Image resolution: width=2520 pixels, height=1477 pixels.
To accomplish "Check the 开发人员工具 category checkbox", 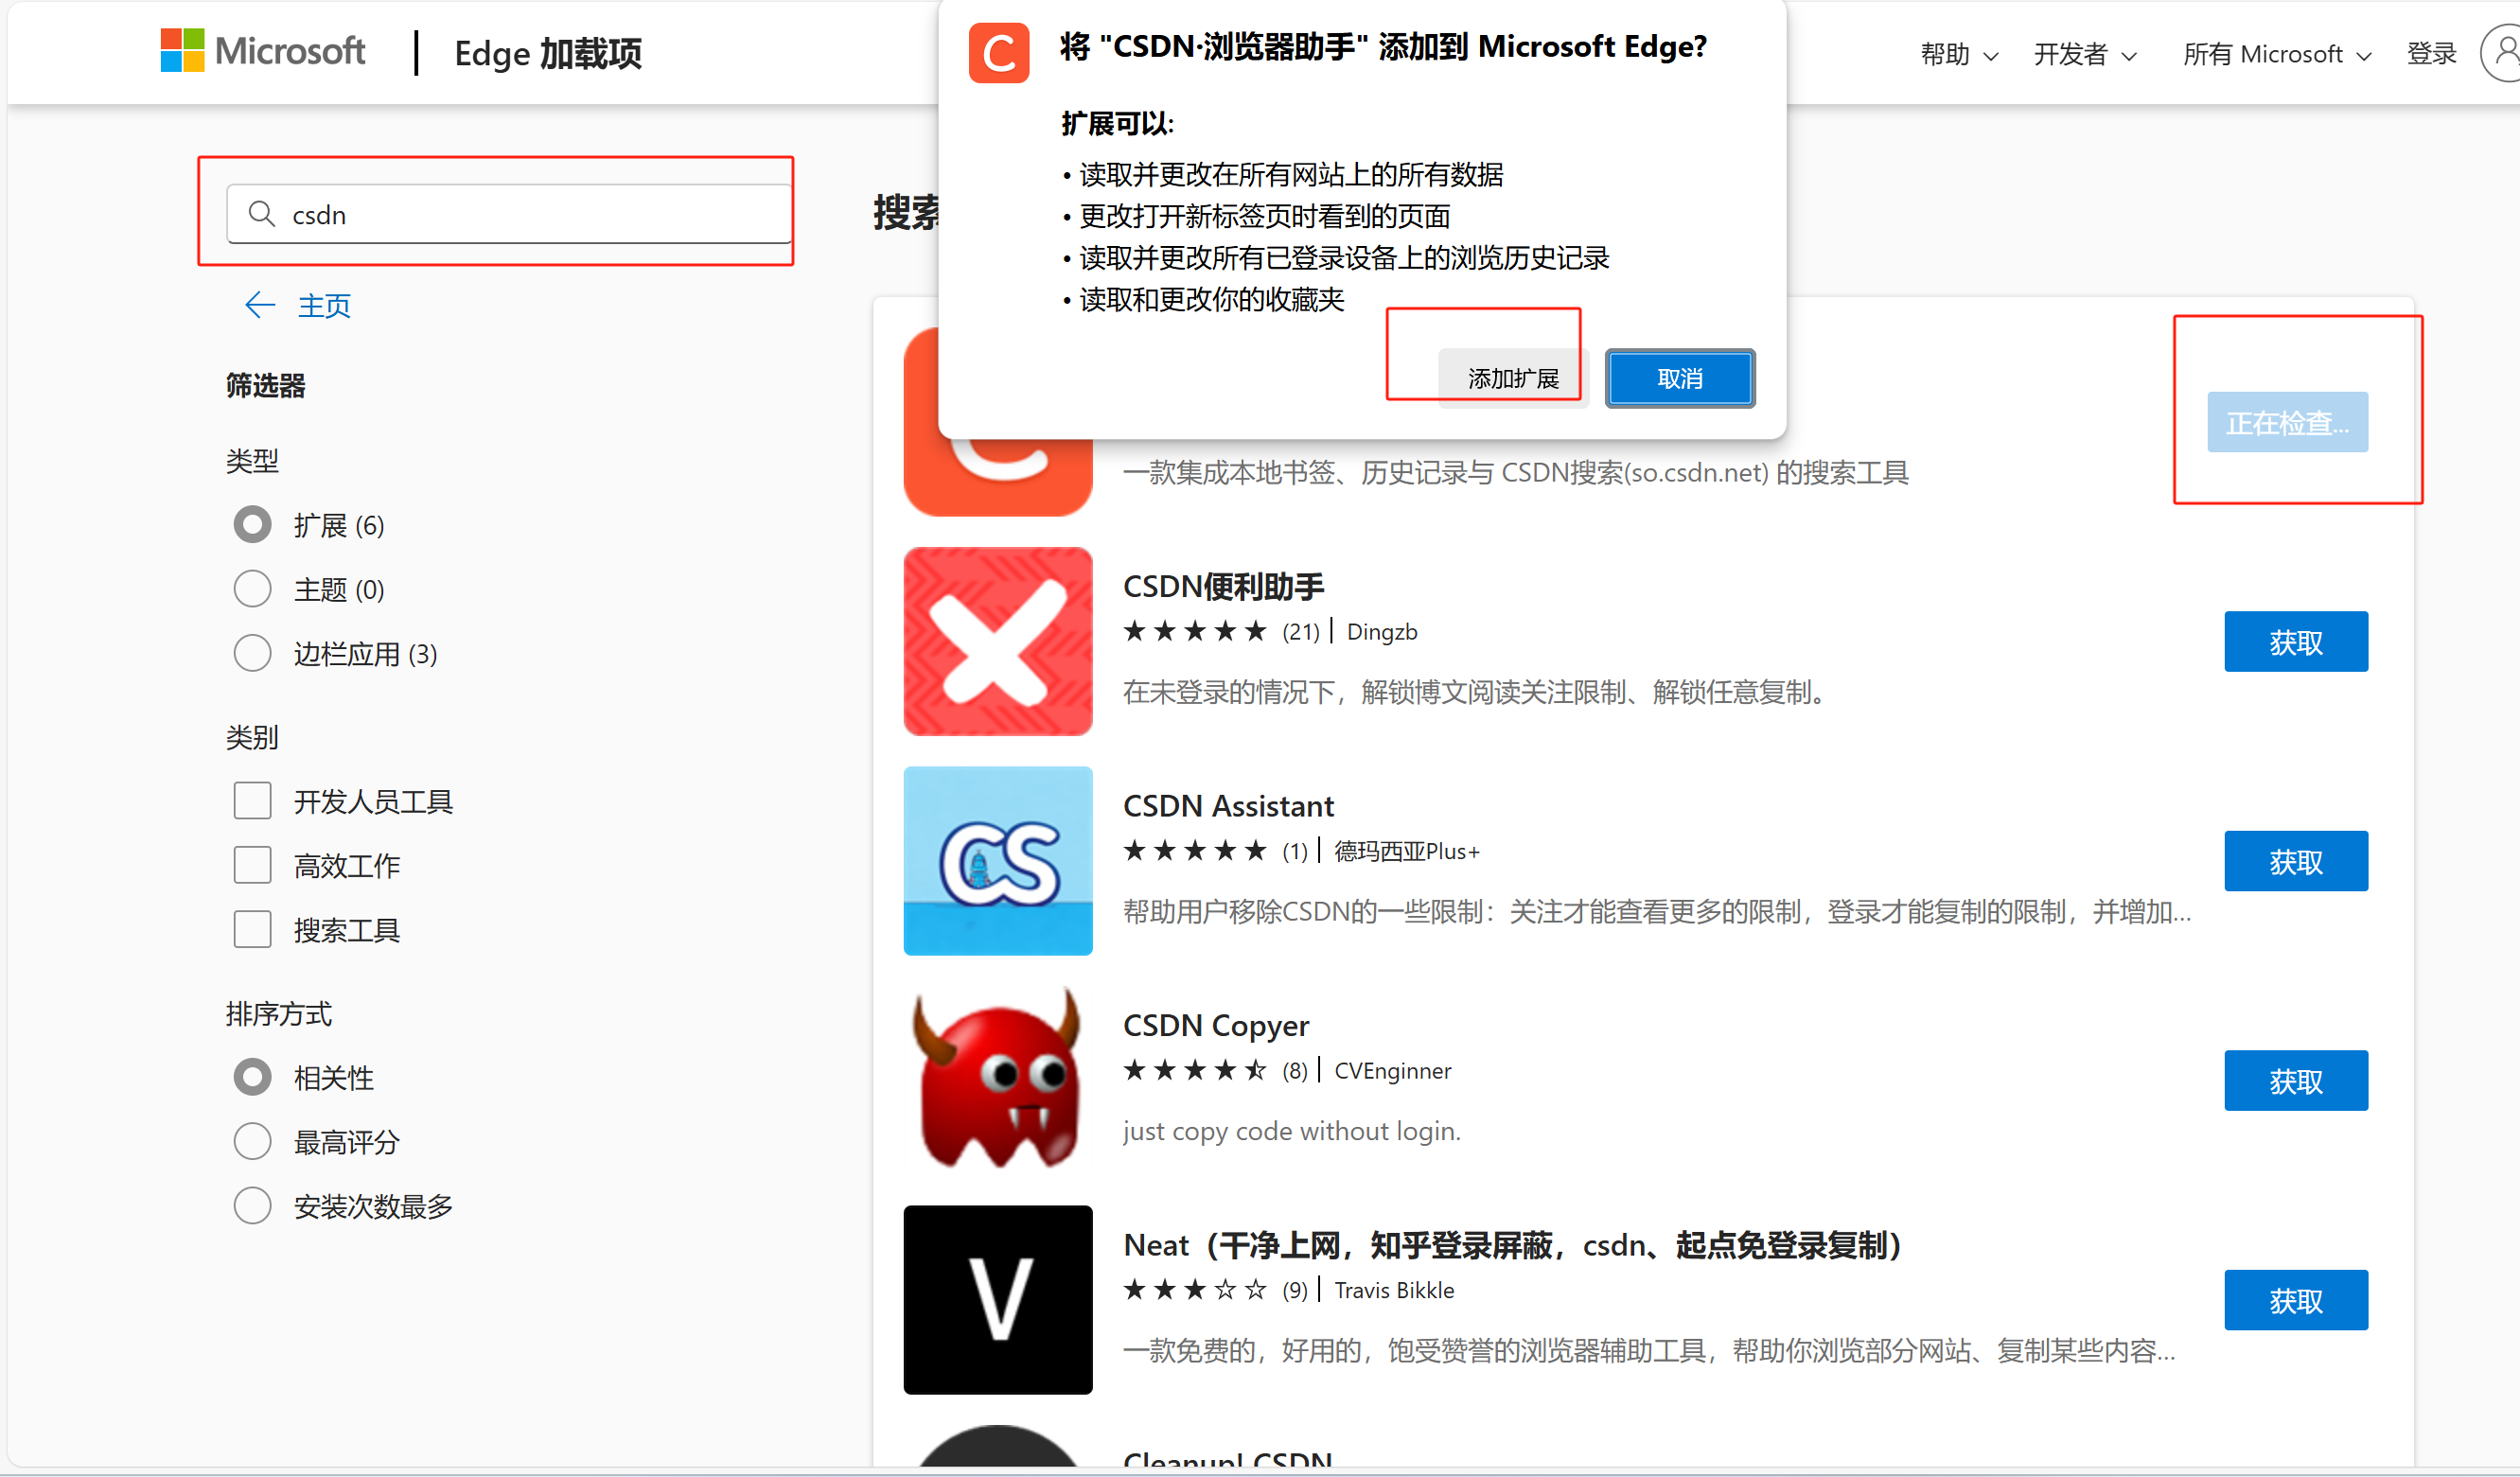I will tap(252, 801).
